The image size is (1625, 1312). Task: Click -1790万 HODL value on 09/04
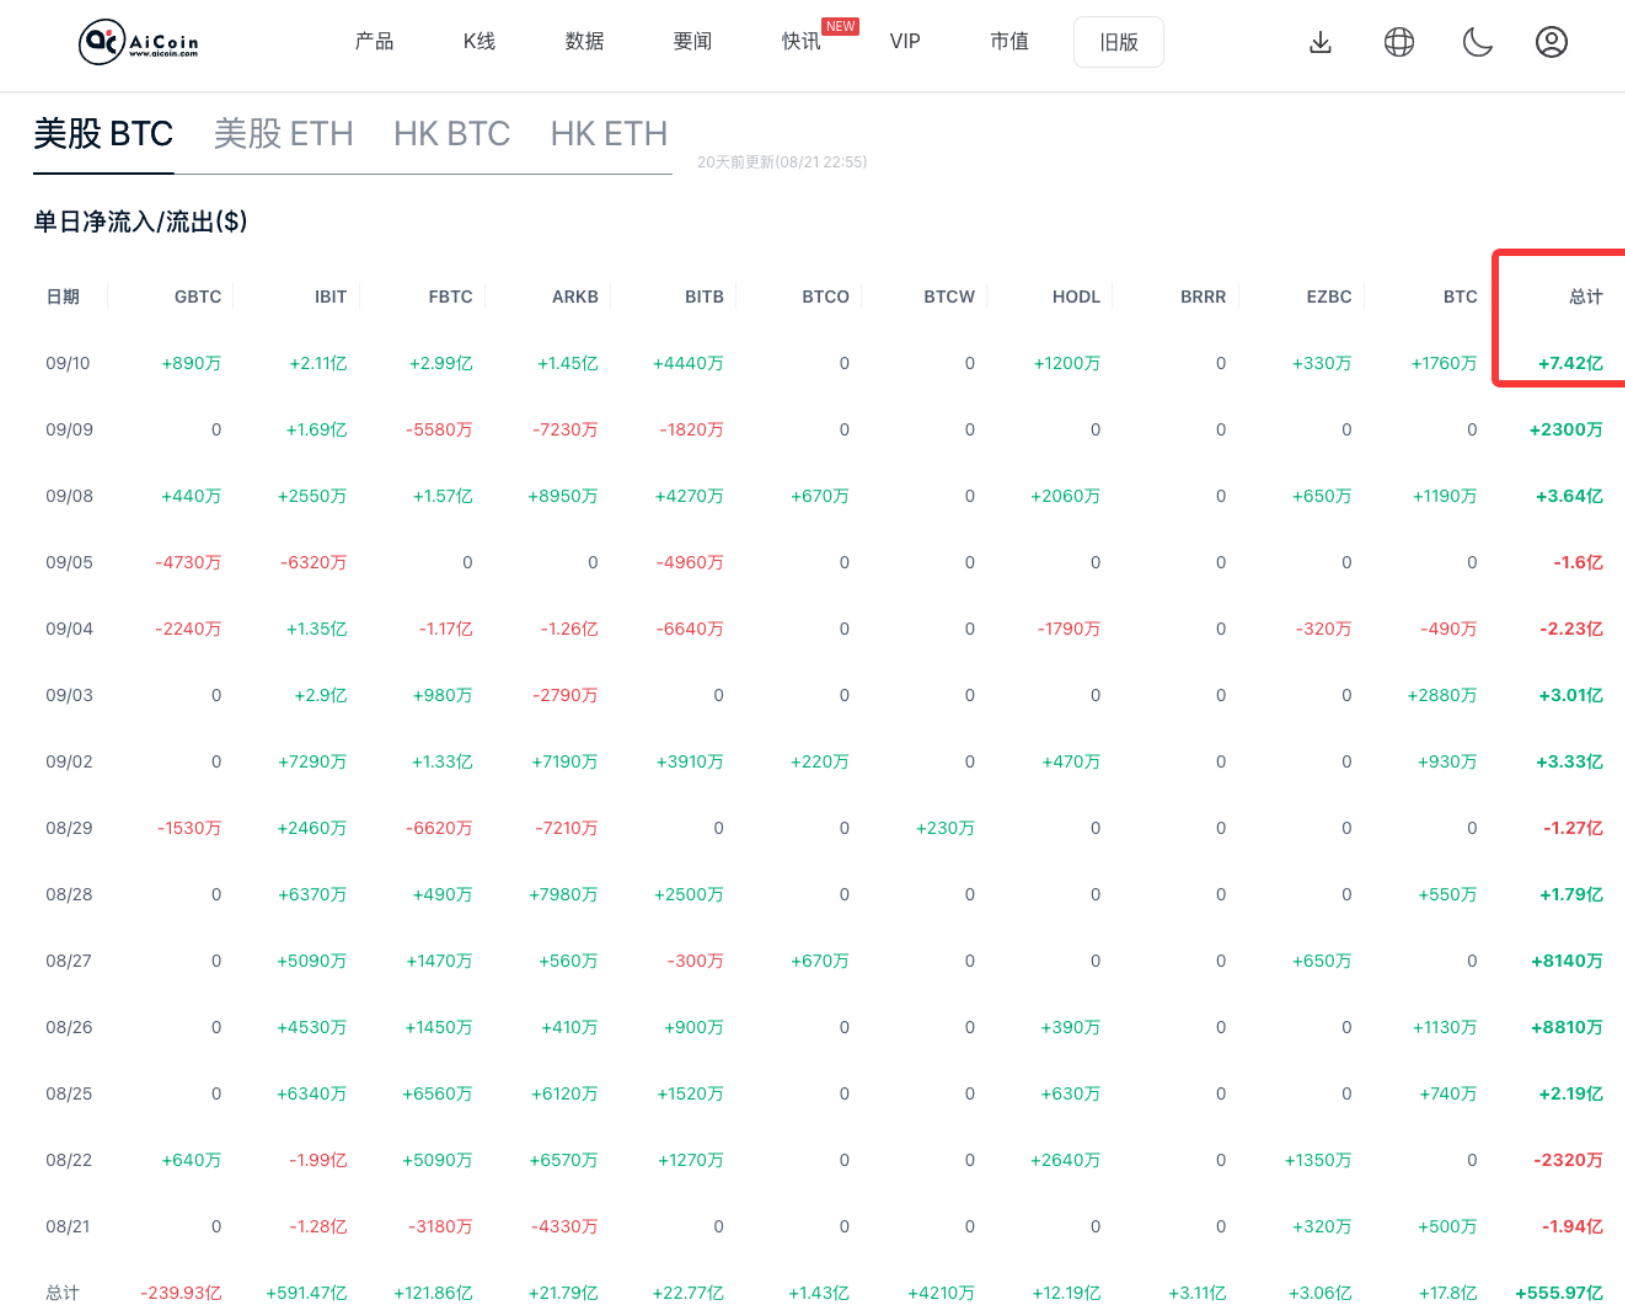point(1068,629)
